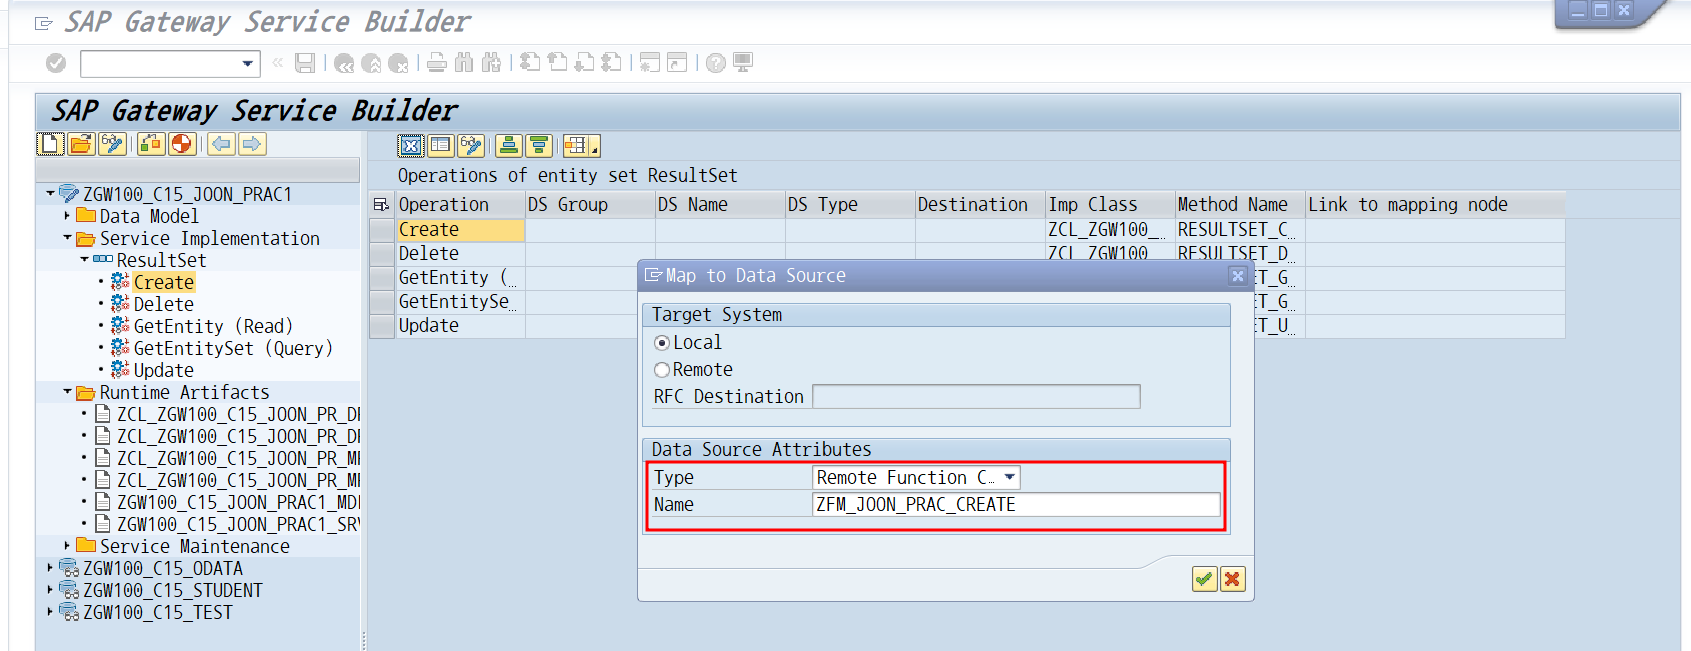
Task: Toggle Display/Change mode in the tree toolbar
Action: pyautogui.click(x=112, y=144)
